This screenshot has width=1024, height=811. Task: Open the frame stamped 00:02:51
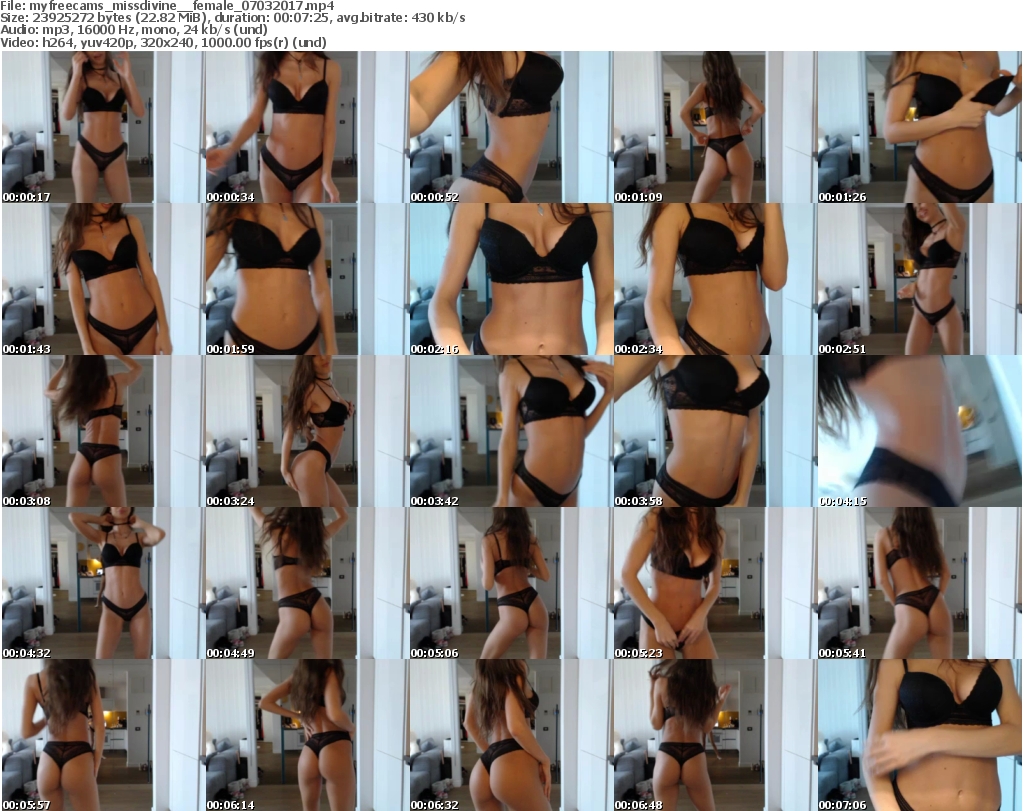919,279
